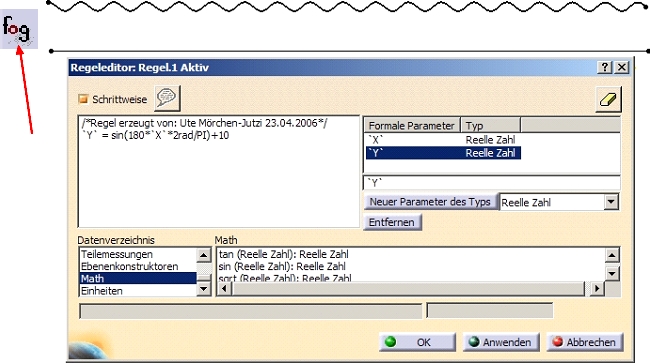650x363 pixels.
Task: Click the Datenverzeichnis list down arrow
Action: [x=203, y=288]
